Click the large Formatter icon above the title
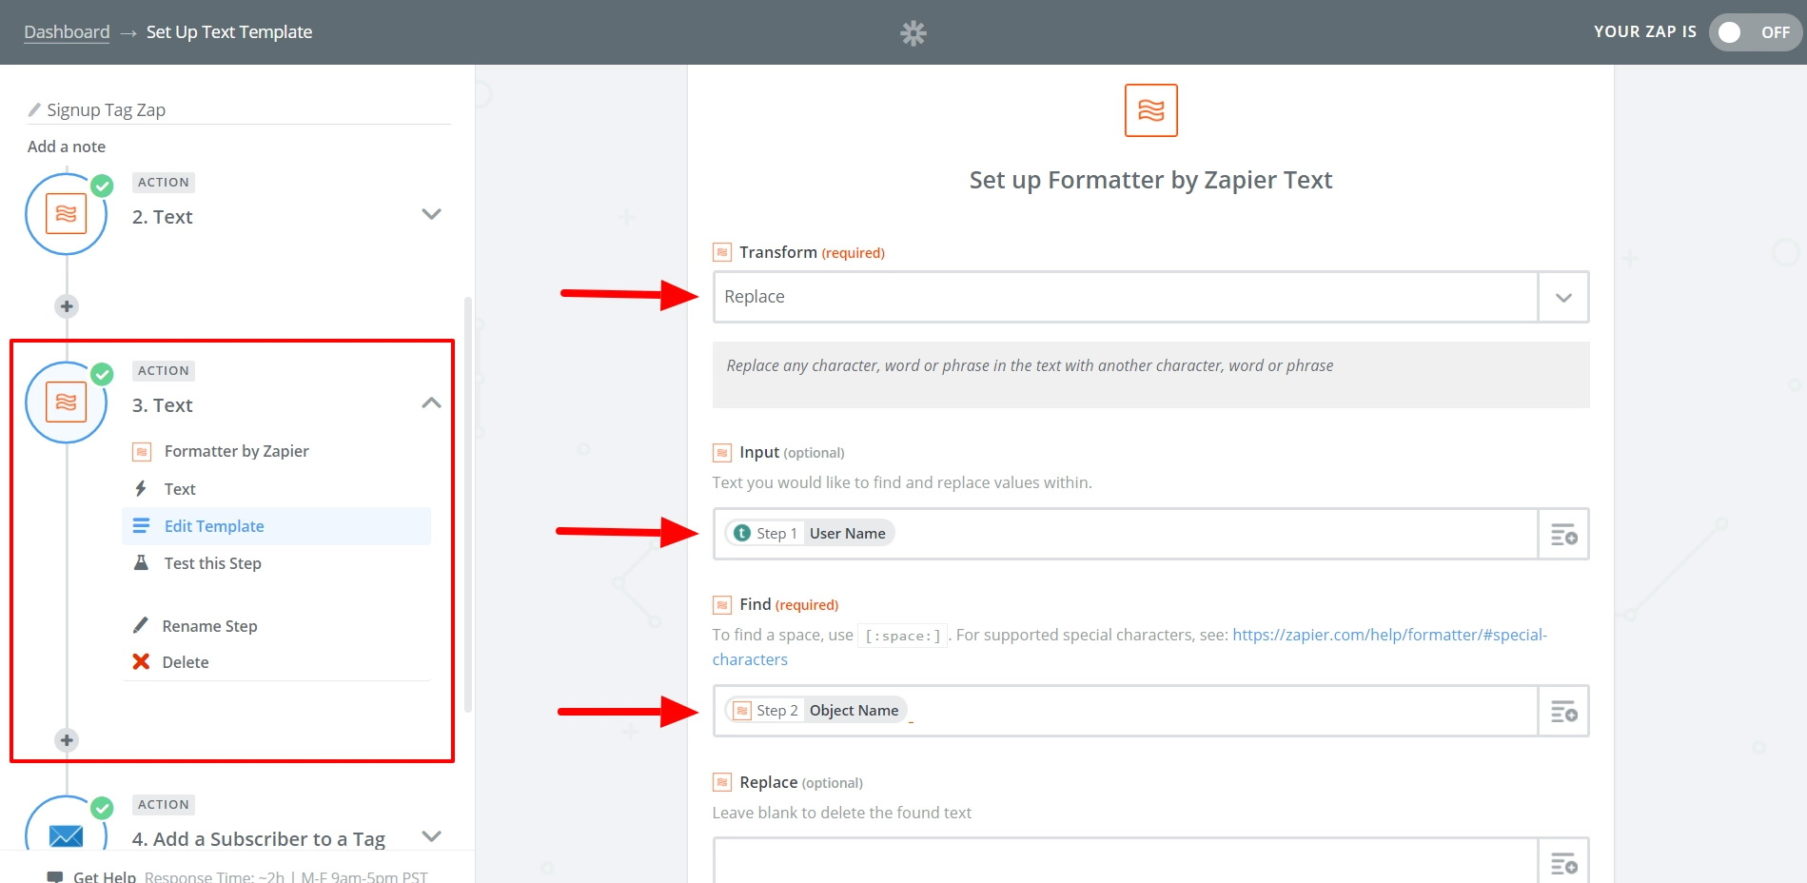Screen dimensions: 1807x883 (1151, 110)
